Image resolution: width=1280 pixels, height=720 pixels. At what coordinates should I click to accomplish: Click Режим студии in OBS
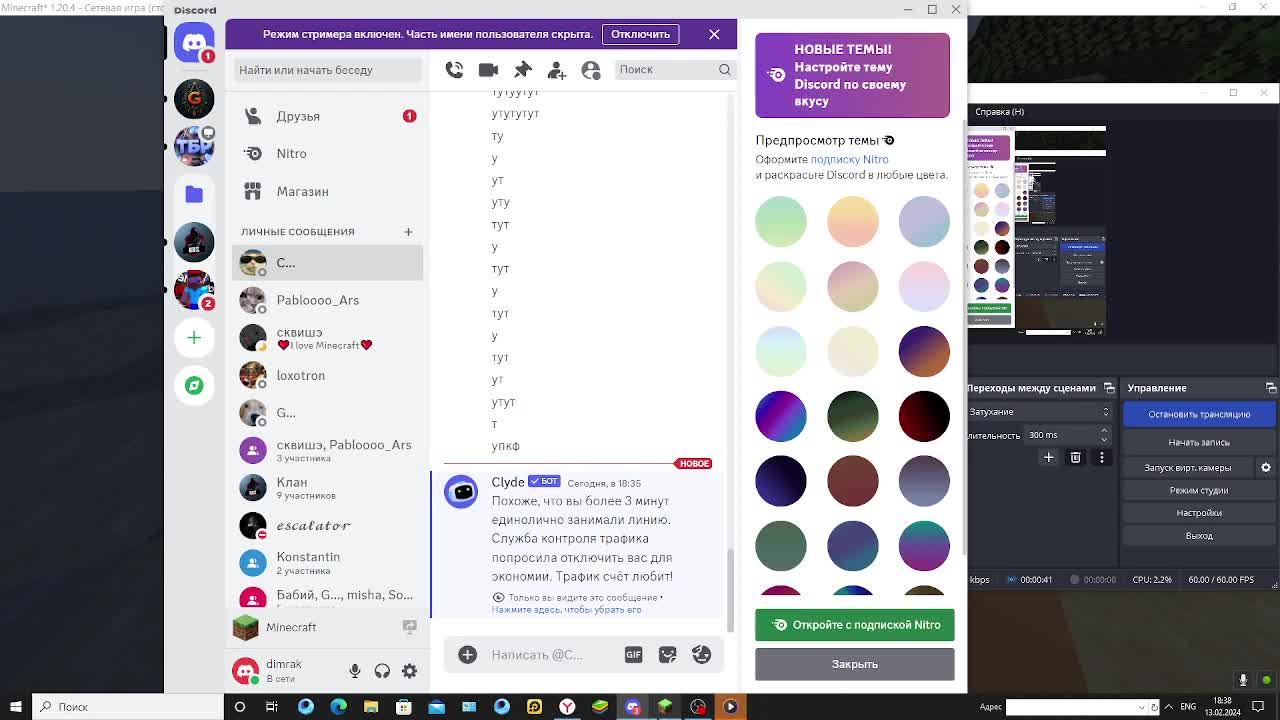tap(1199, 490)
